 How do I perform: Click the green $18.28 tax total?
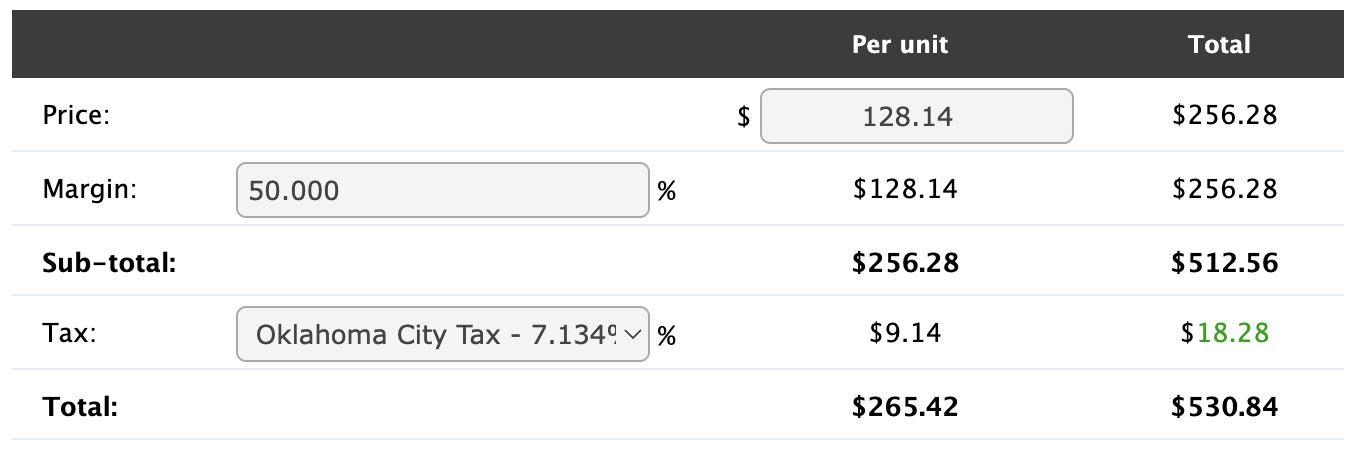(x=1225, y=334)
